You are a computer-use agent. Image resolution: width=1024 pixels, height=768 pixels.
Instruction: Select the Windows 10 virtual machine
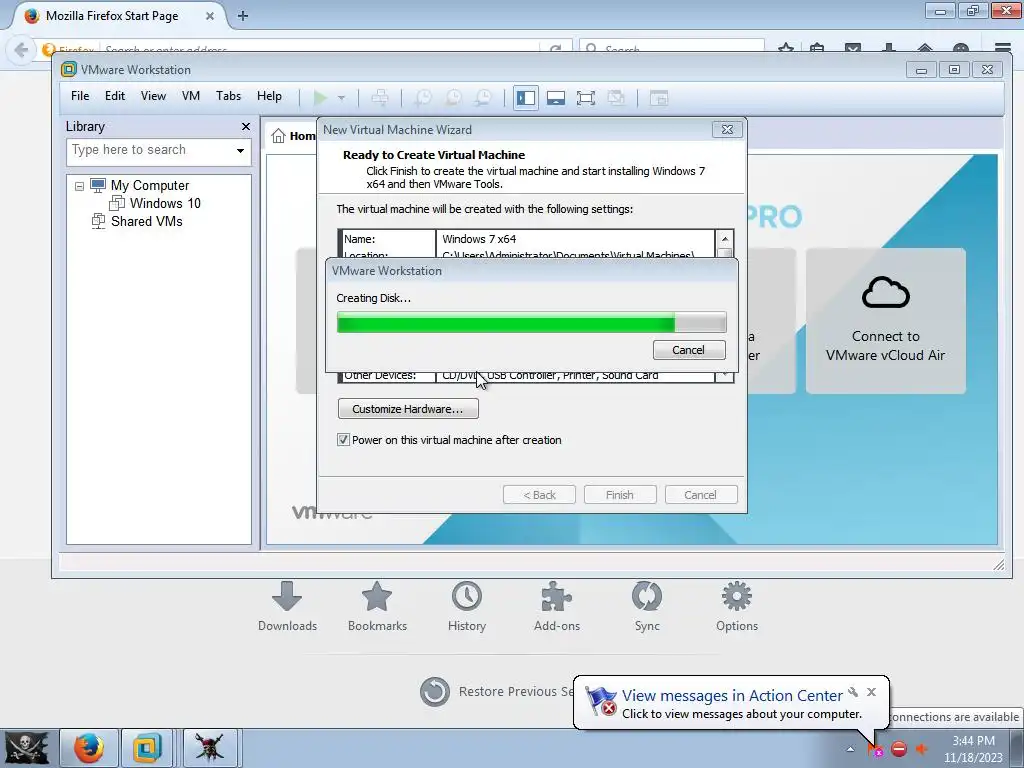pos(165,203)
